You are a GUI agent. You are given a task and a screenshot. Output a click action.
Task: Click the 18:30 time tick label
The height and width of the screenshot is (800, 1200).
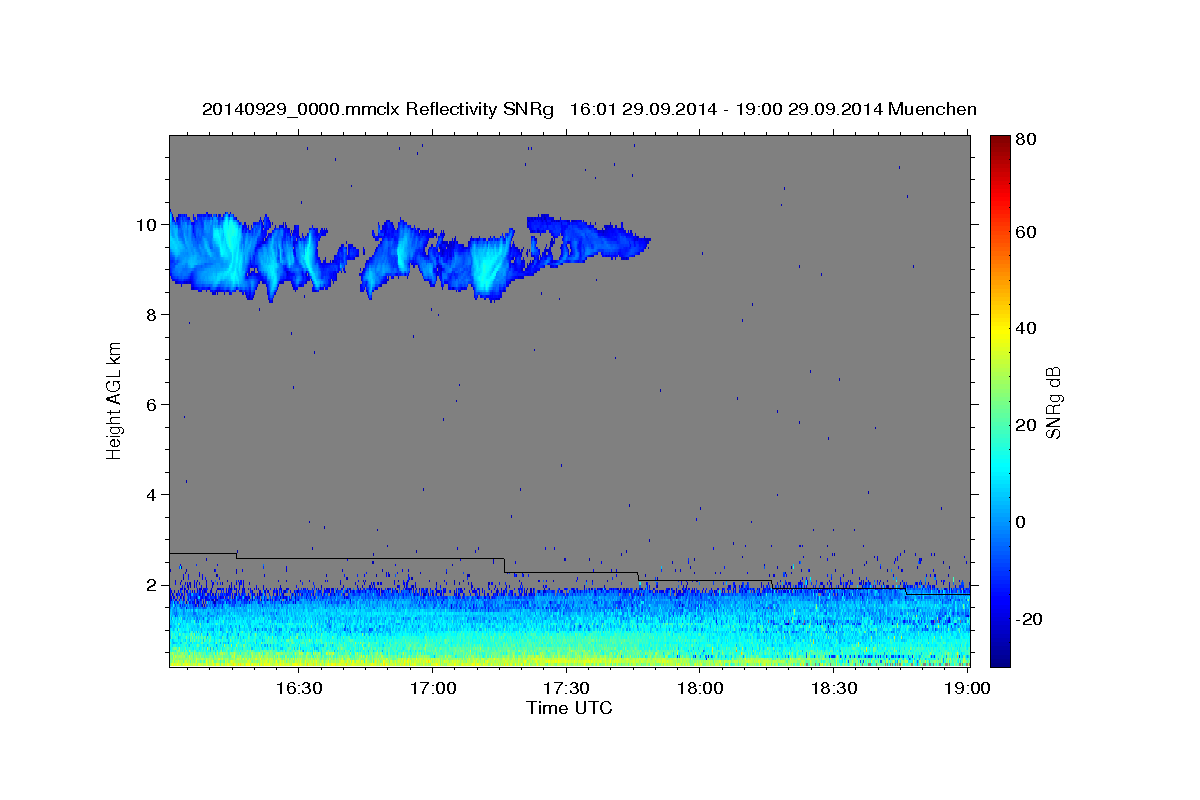[834, 689]
